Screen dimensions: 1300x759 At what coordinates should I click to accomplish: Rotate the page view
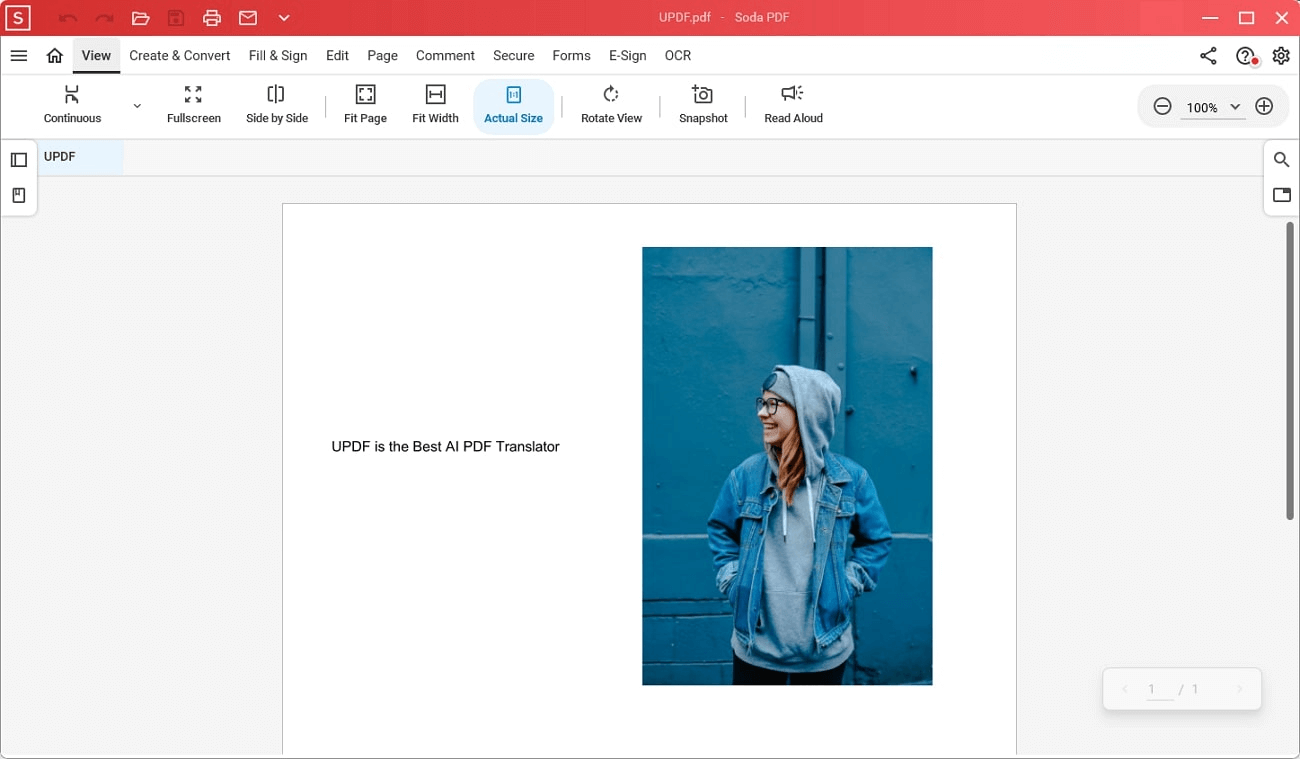coord(611,104)
